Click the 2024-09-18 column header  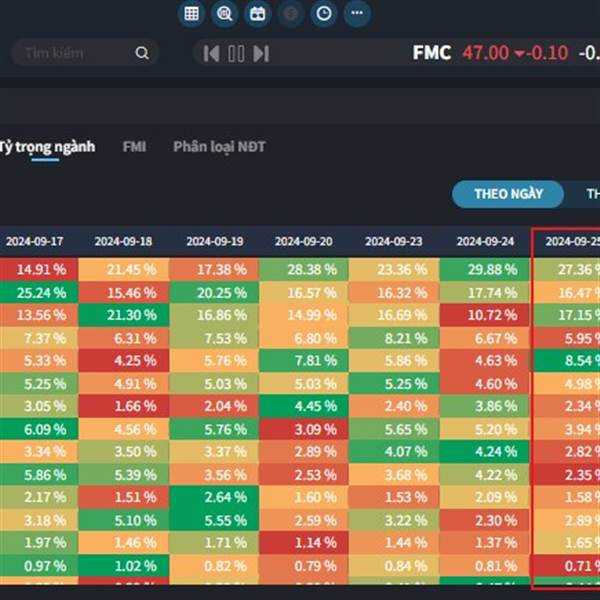123,241
